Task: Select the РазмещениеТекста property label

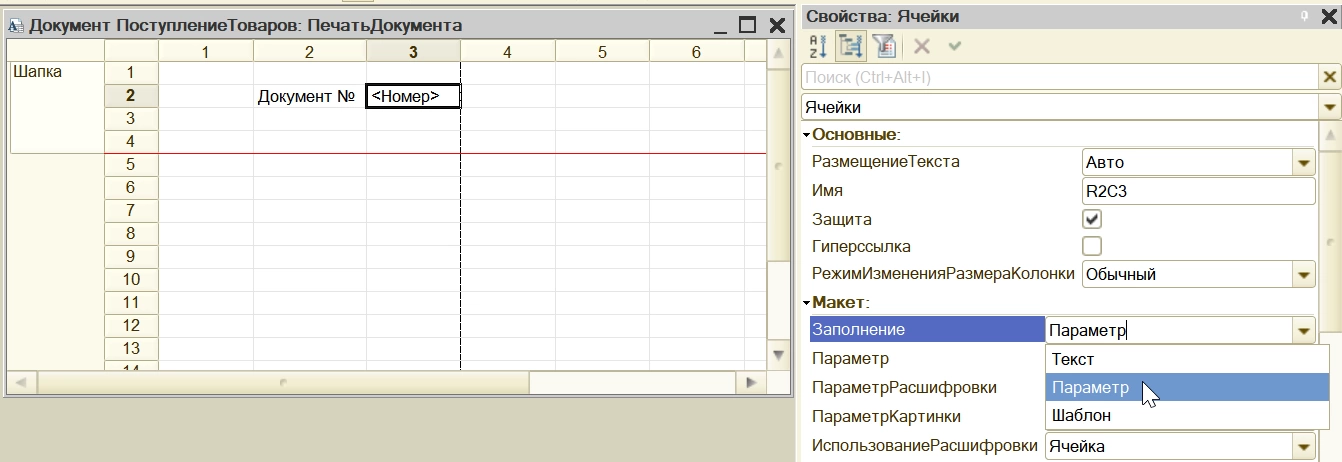Action: click(886, 161)
